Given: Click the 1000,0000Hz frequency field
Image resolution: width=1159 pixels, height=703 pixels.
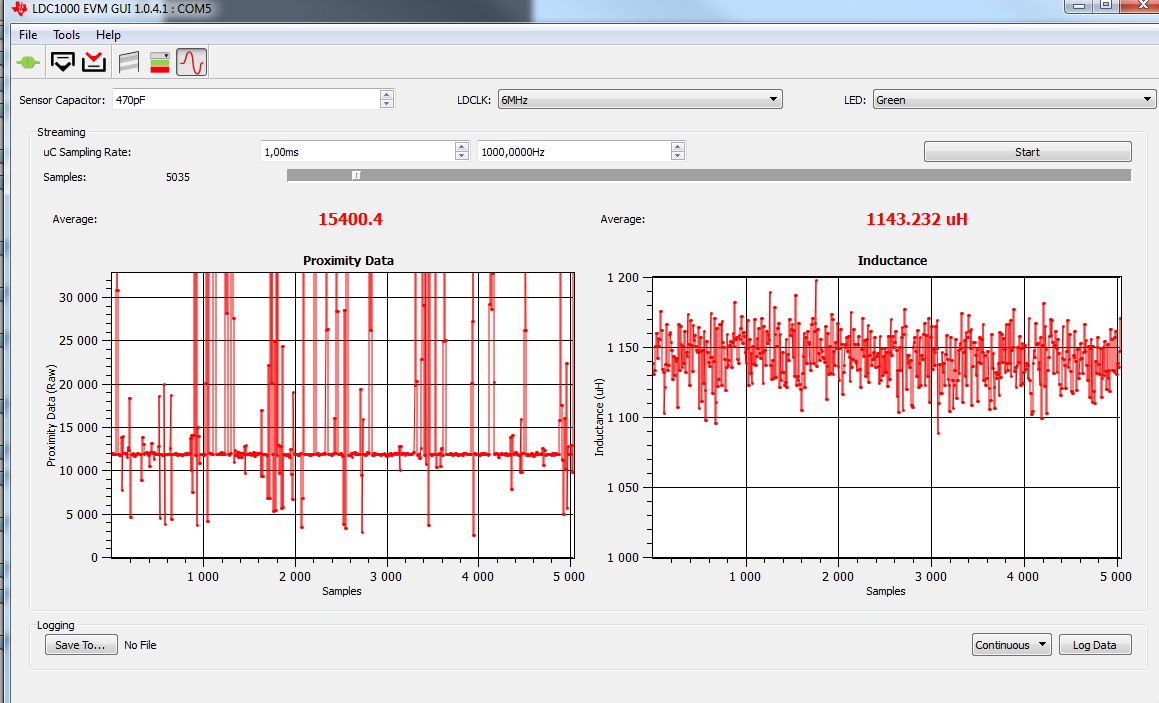Looking at the screenshot, I should tap(574, 152).
